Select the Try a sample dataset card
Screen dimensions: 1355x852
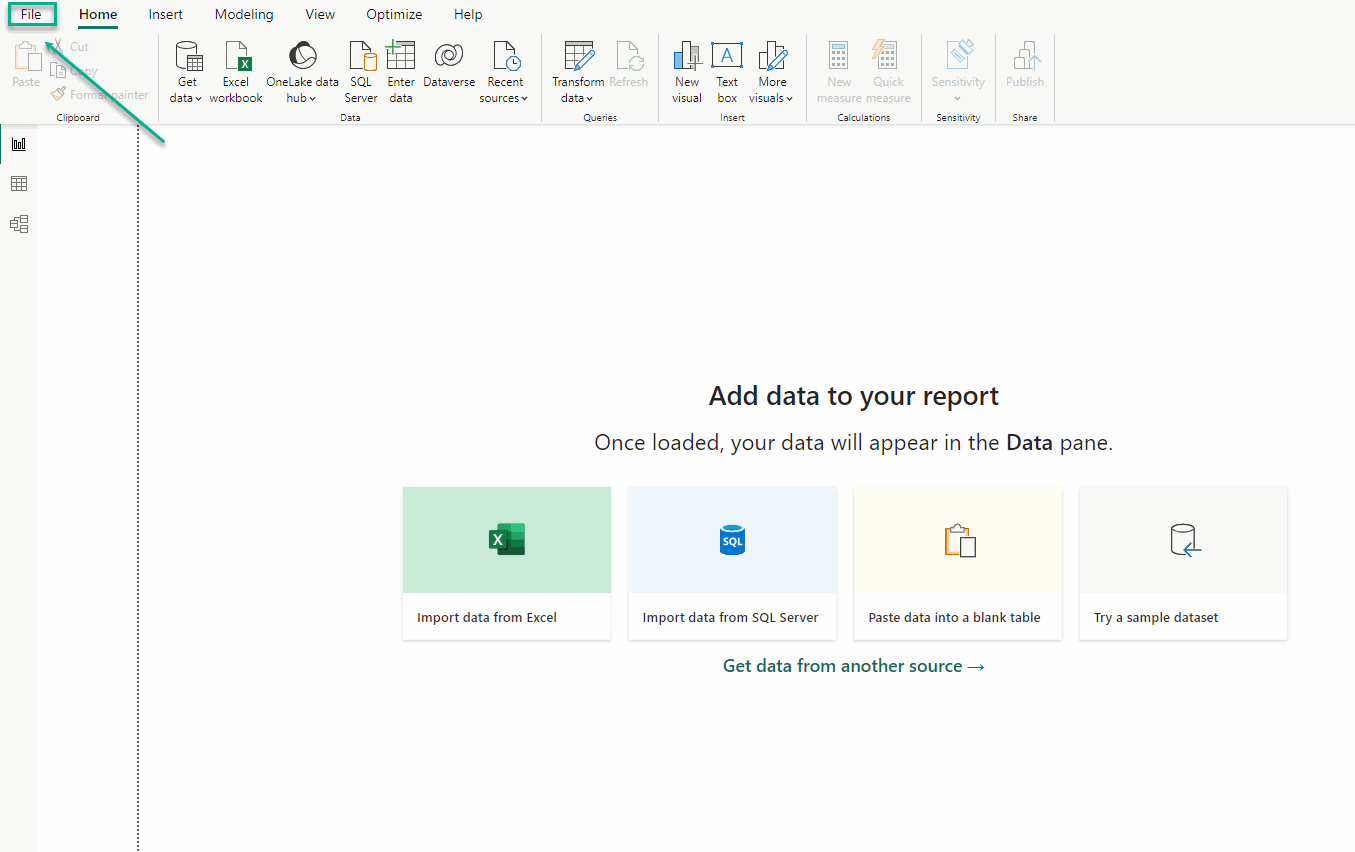pos(1183,563)
